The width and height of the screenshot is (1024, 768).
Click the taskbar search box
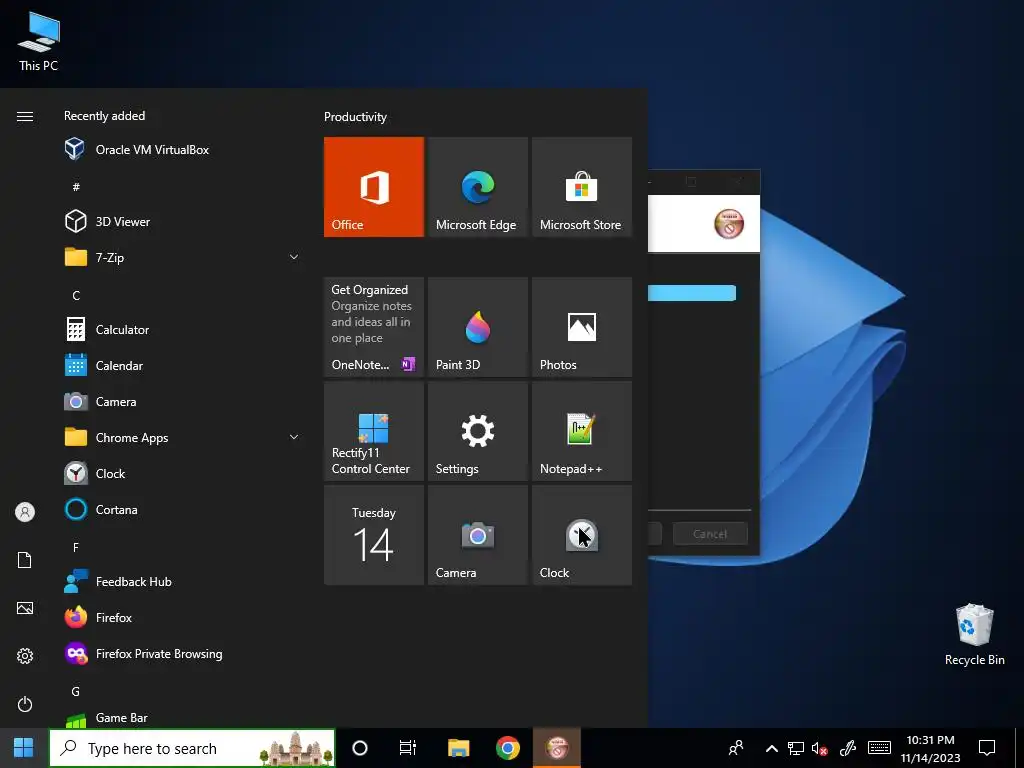click(193, 748)
